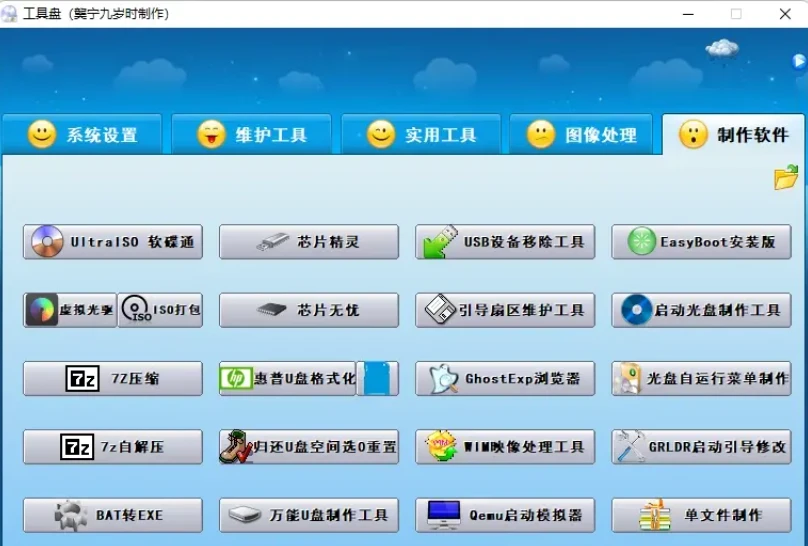Click the blue CD icon on 启动光盘制作工具
Image resolution: width=808 pixels, height=546 pixels.
[x=636, y=310]
